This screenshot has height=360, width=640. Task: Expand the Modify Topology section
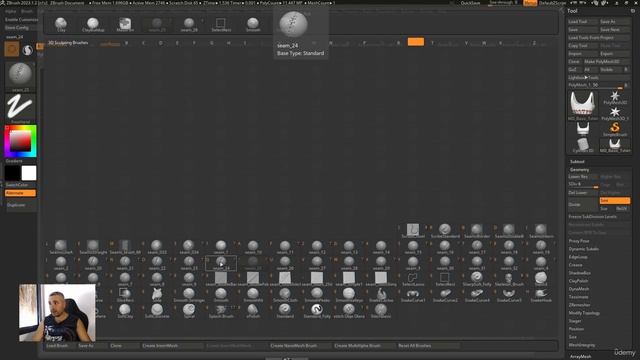tap(584, 313)
